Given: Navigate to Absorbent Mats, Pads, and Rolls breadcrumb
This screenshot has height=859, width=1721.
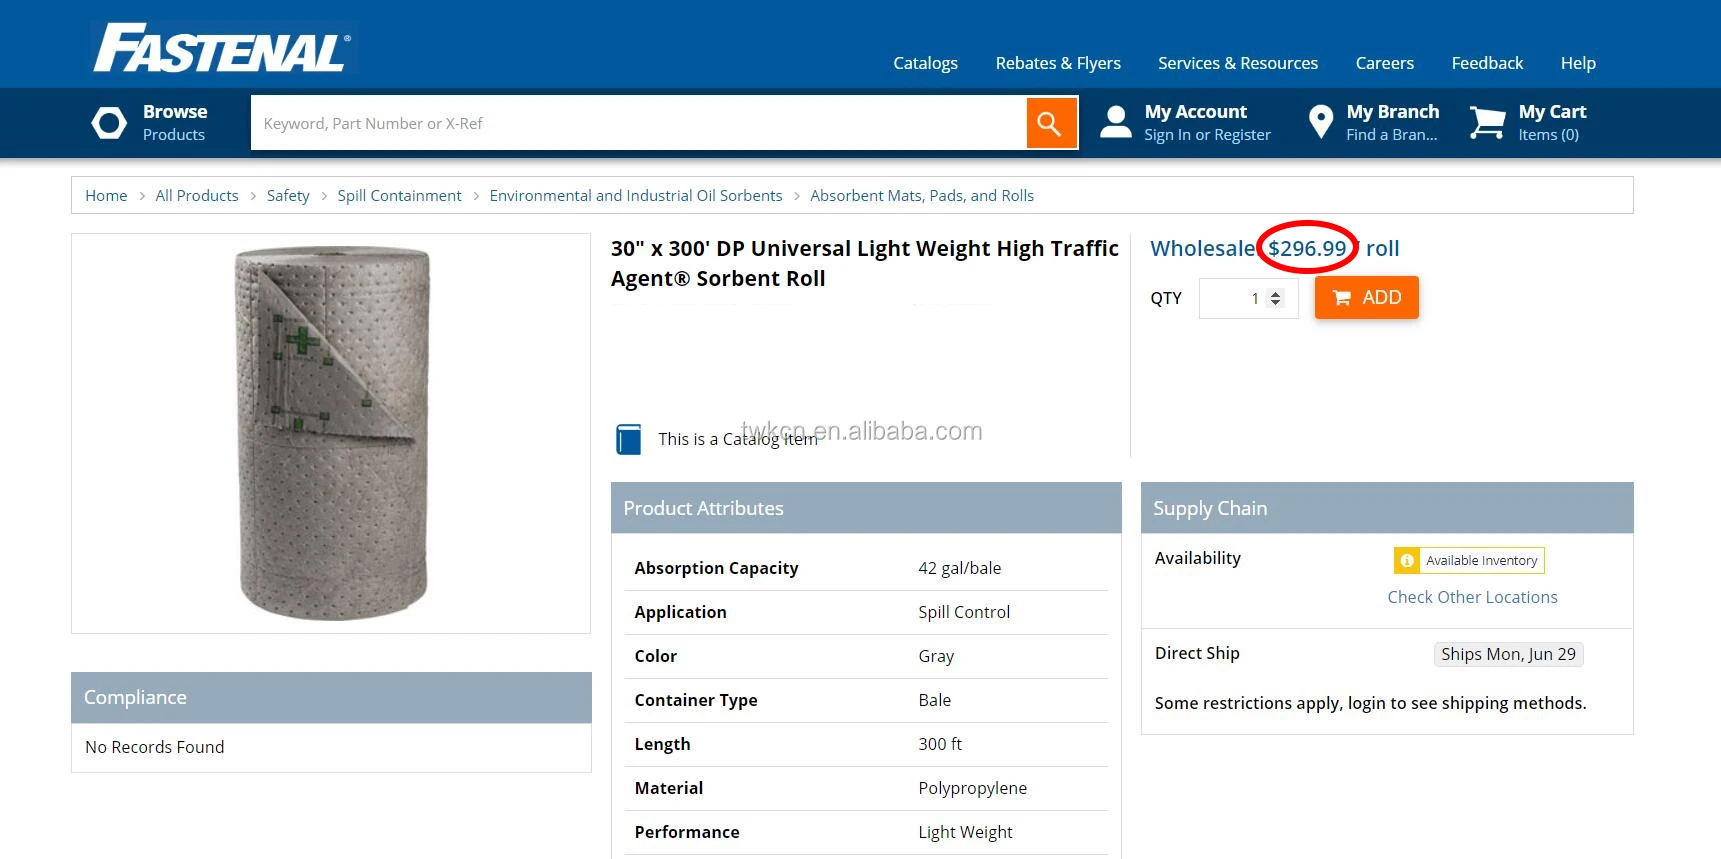Looking at the screenshot, I should [x=921, y=195].
